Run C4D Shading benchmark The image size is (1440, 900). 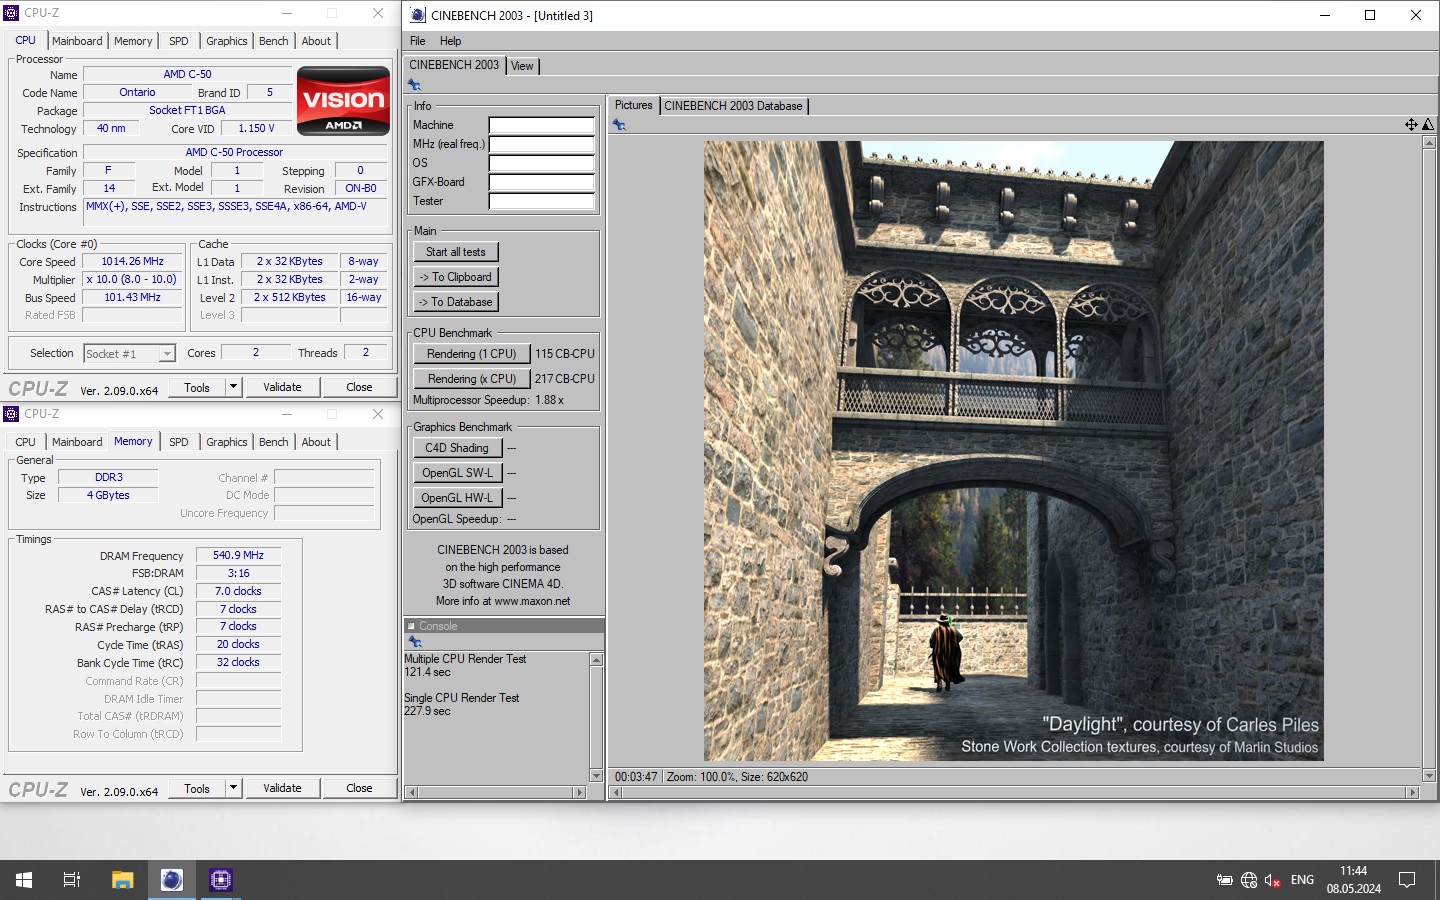(x=457, y=448)
